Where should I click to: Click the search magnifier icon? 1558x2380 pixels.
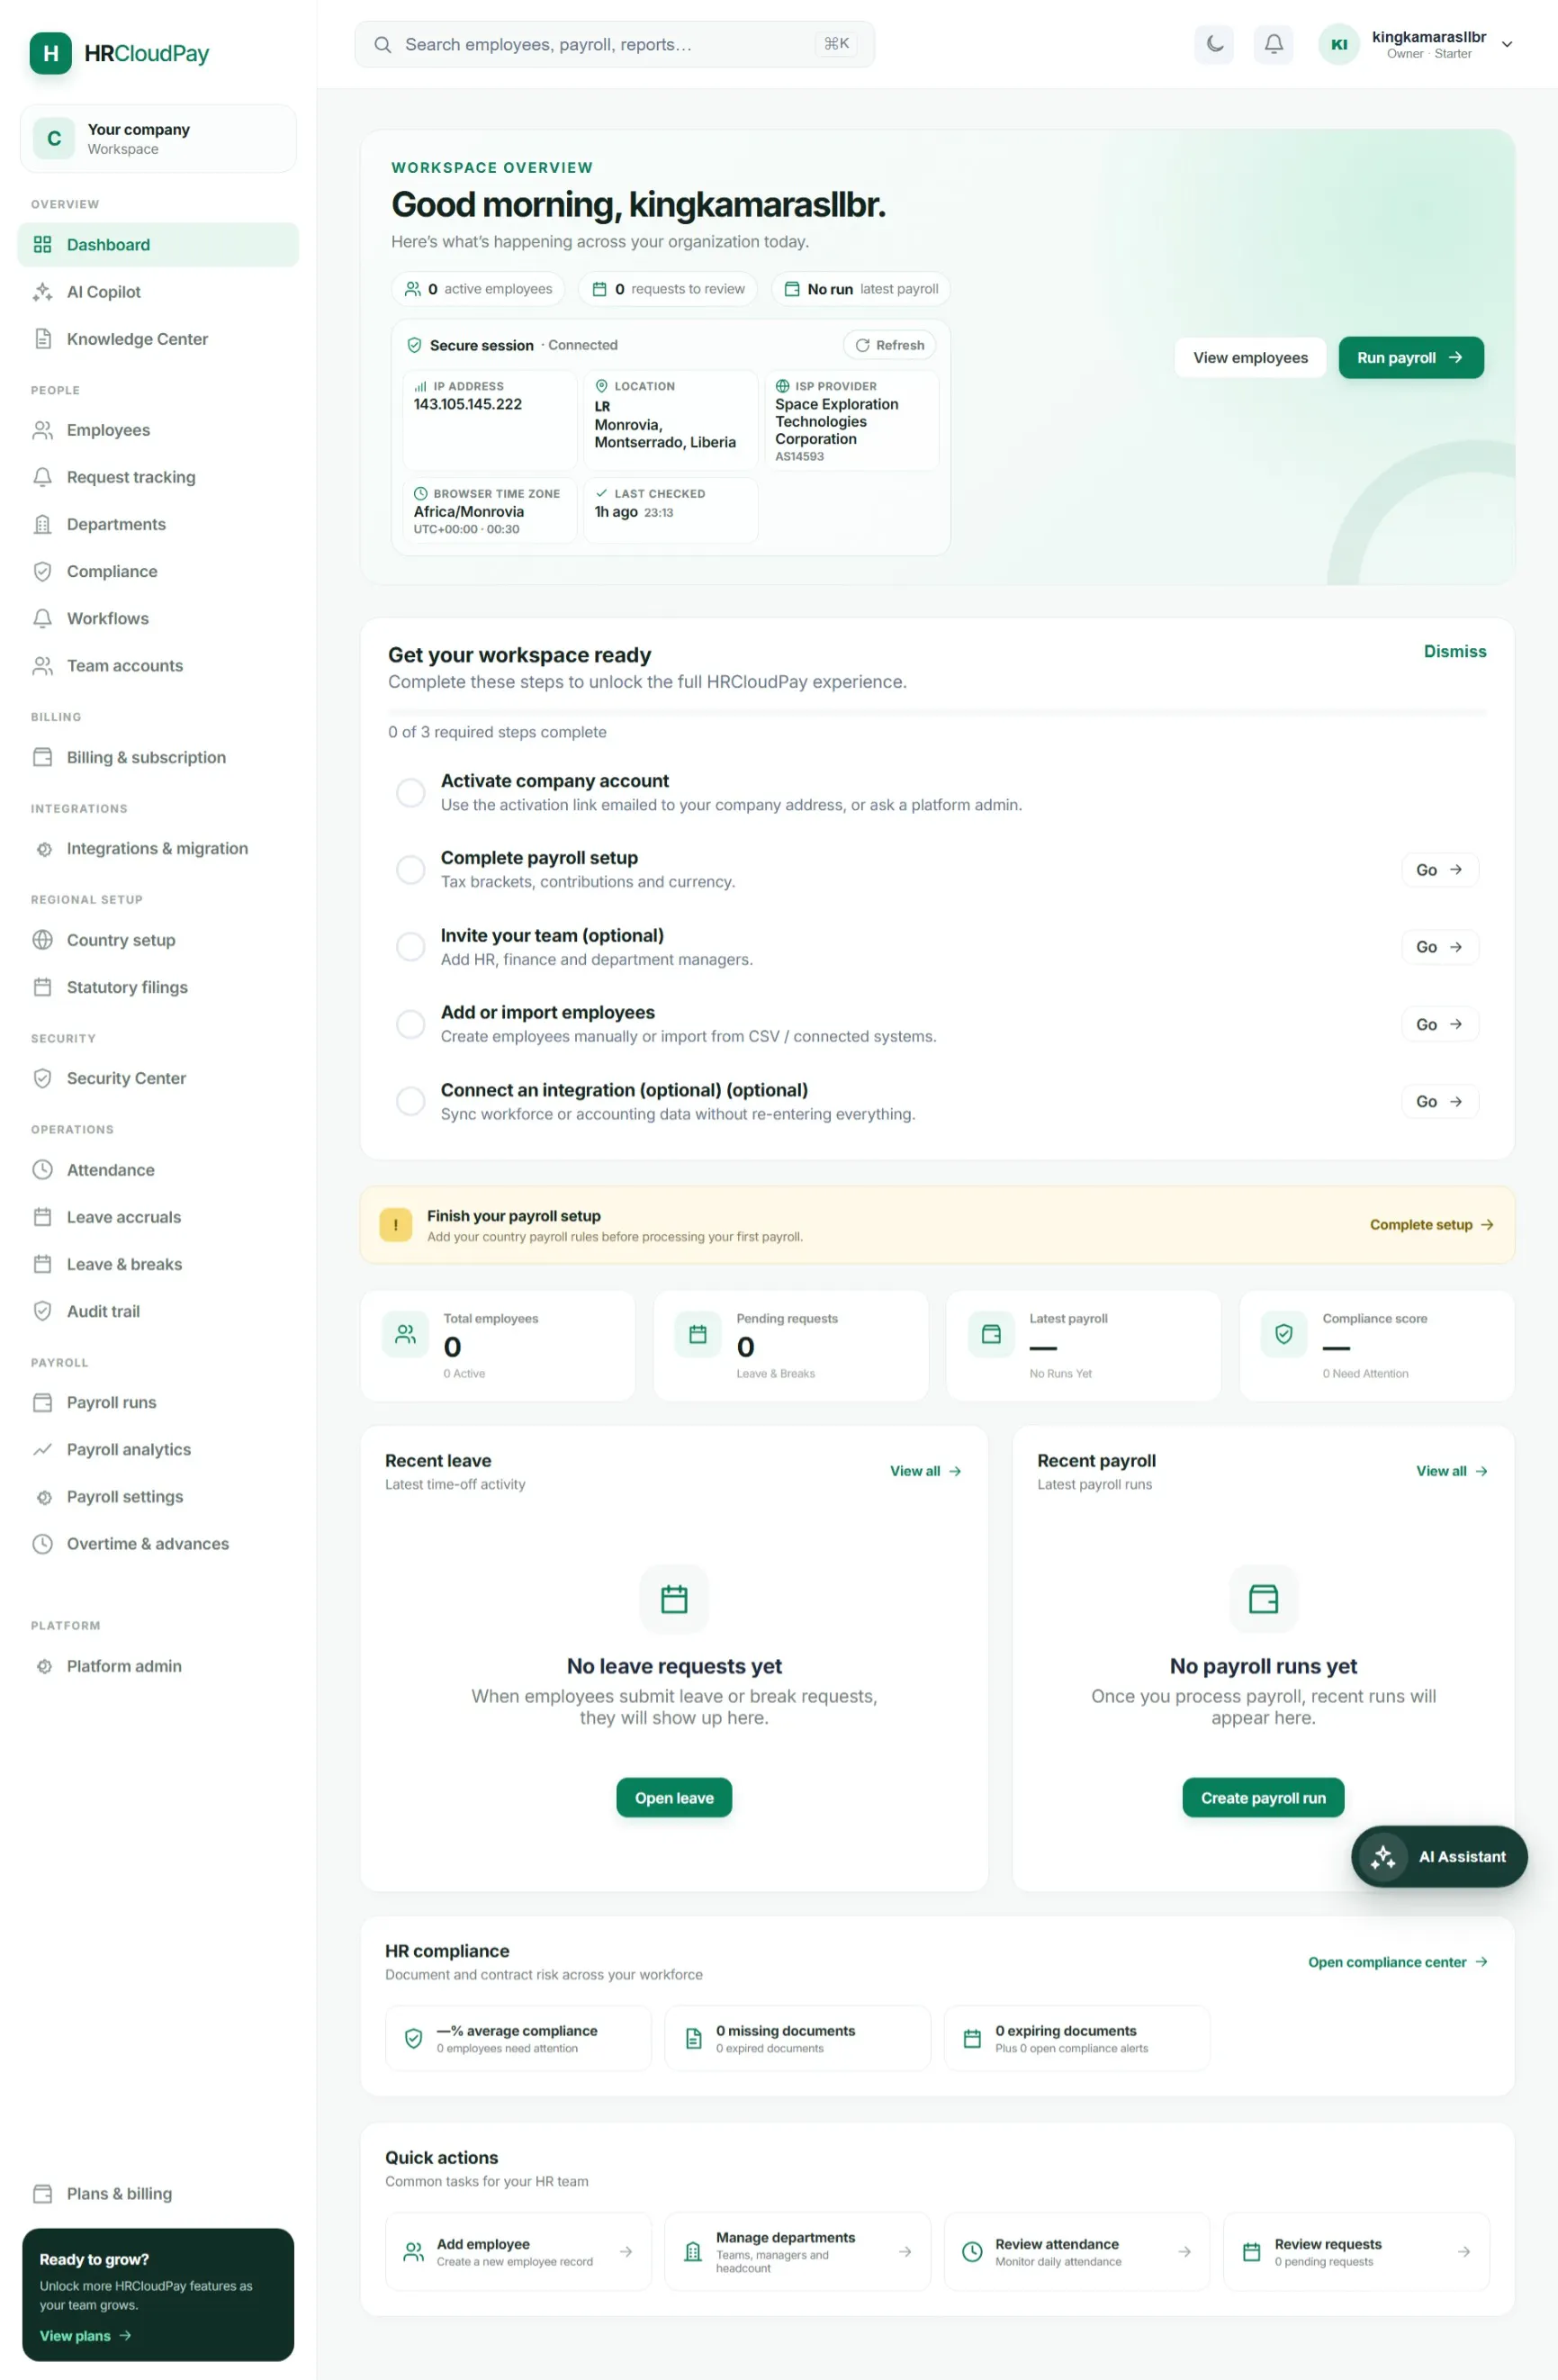pos(382,45)
